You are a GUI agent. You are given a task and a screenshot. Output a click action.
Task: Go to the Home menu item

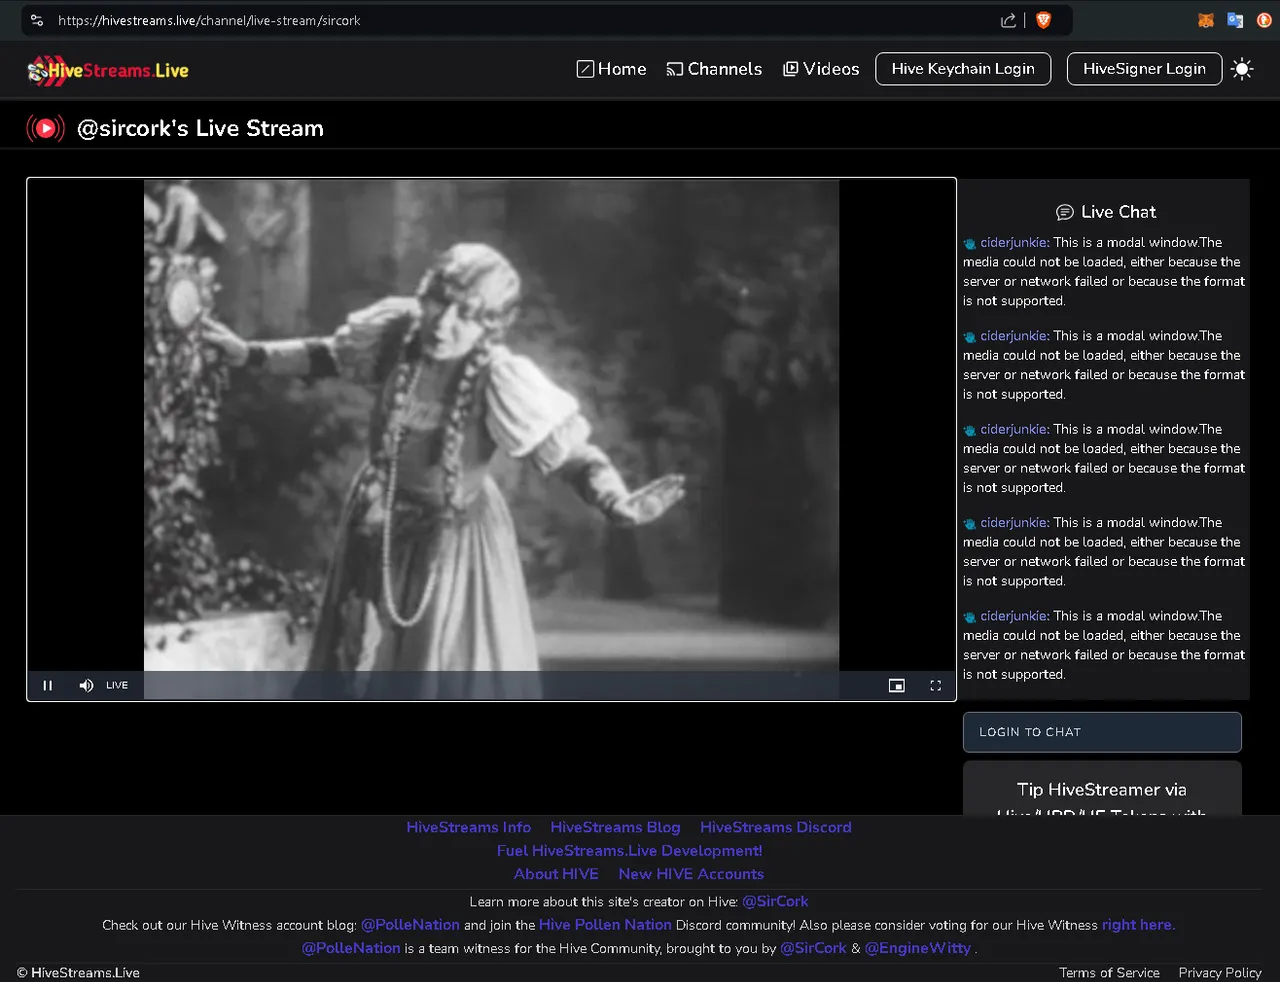click(612, 69)
